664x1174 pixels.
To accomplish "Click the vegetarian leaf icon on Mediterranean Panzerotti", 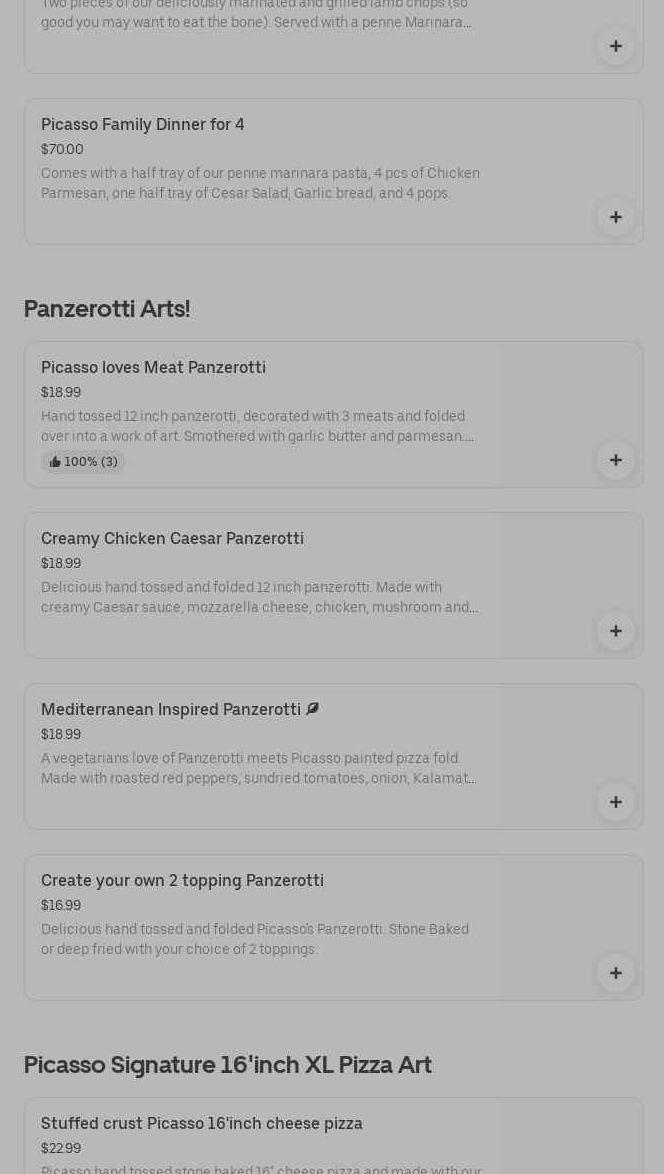I will [x=312, y=709].
